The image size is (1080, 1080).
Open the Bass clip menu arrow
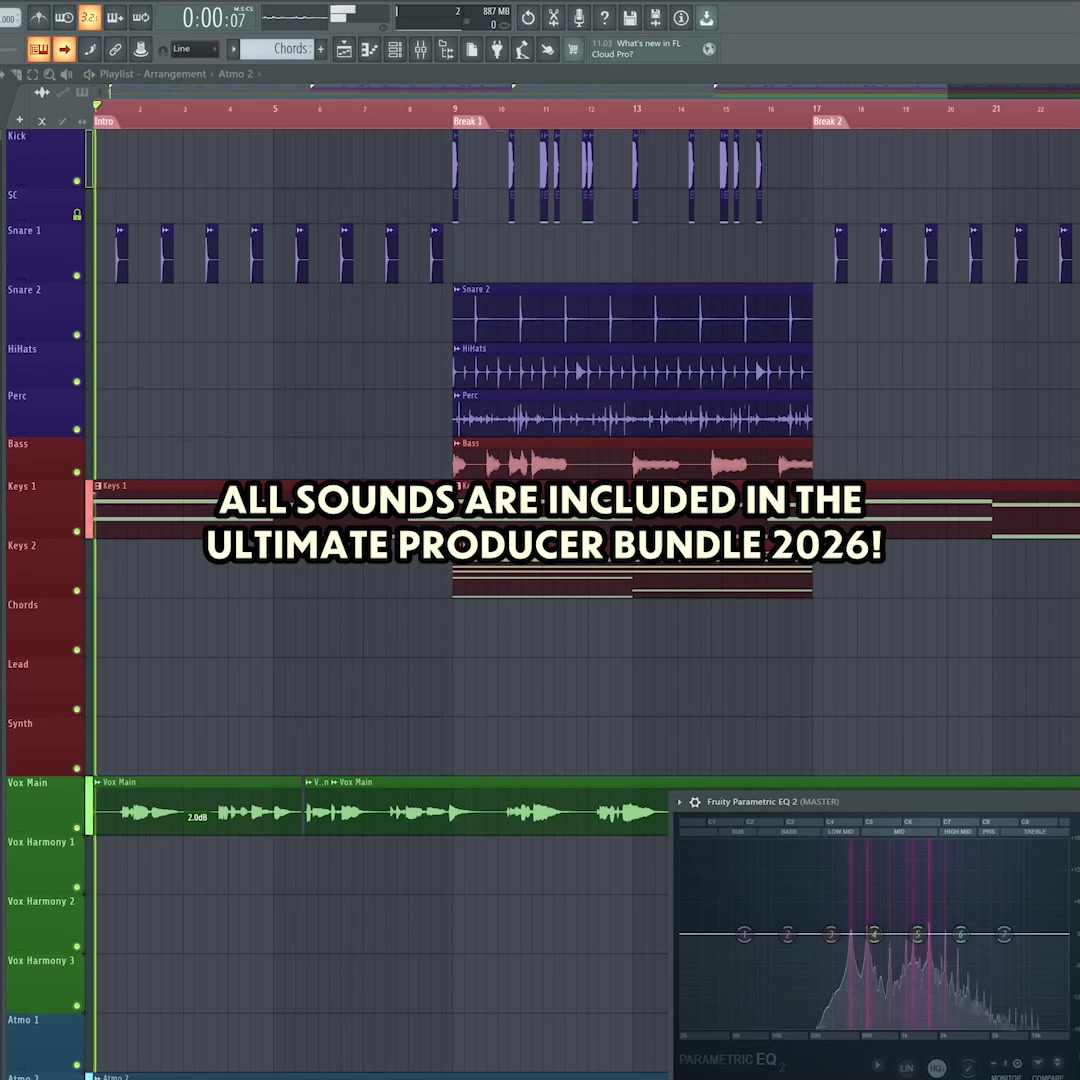[457, 443]
